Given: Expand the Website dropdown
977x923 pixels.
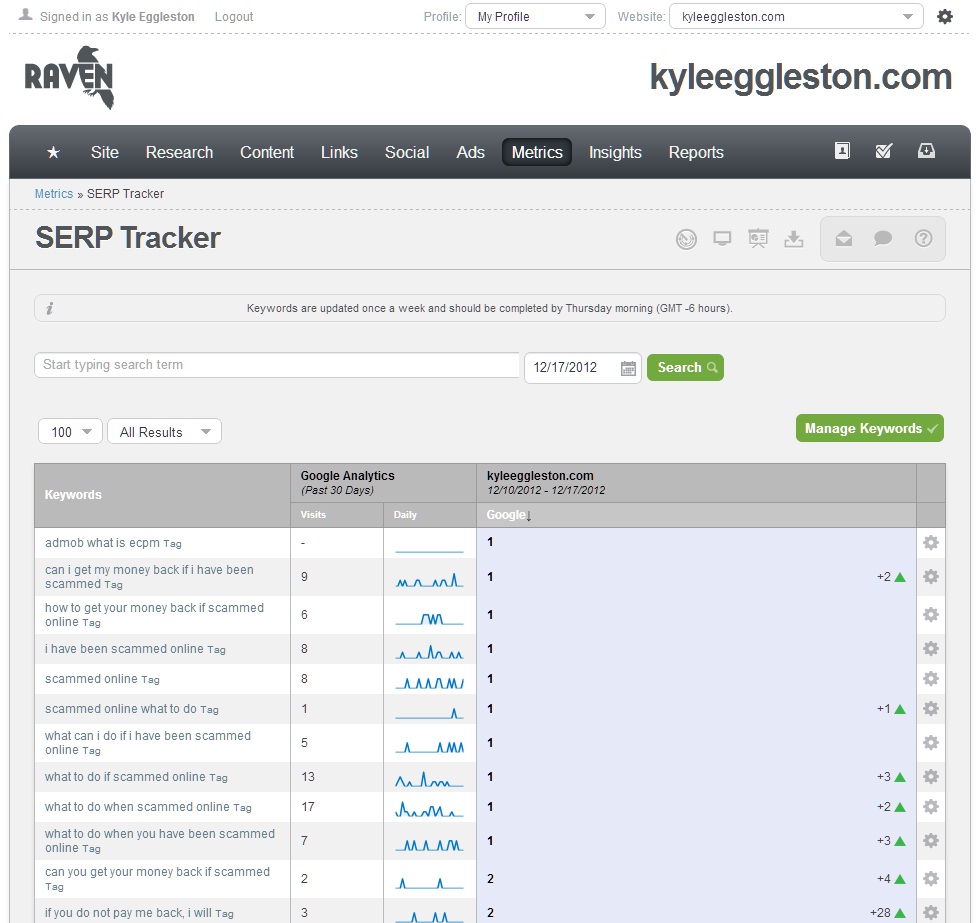Looking at the screenshot, I should click(796, 17).
